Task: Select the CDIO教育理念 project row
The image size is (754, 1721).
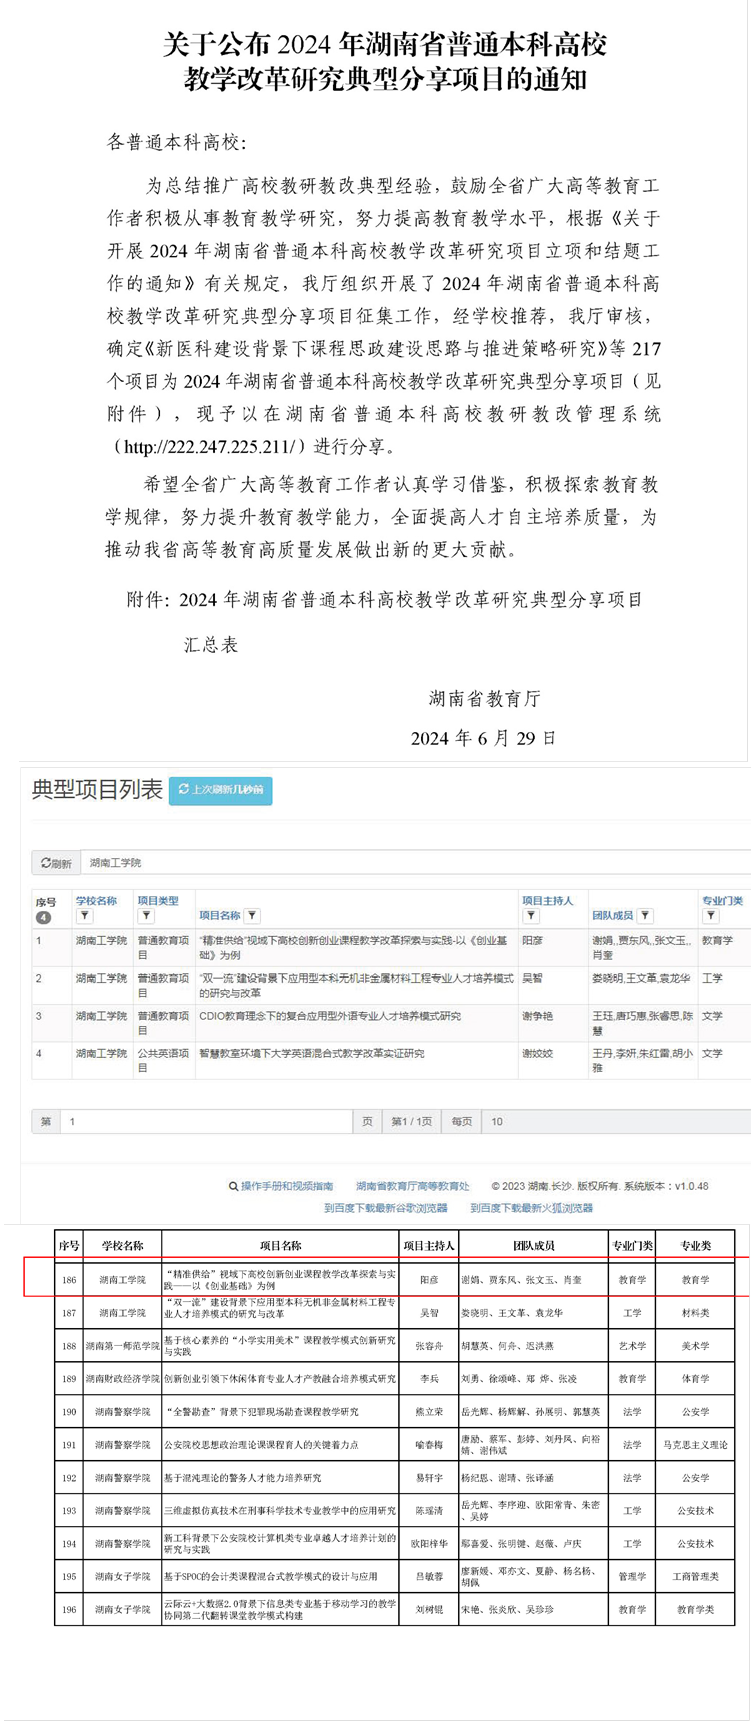Action: tap(330, 1016)
